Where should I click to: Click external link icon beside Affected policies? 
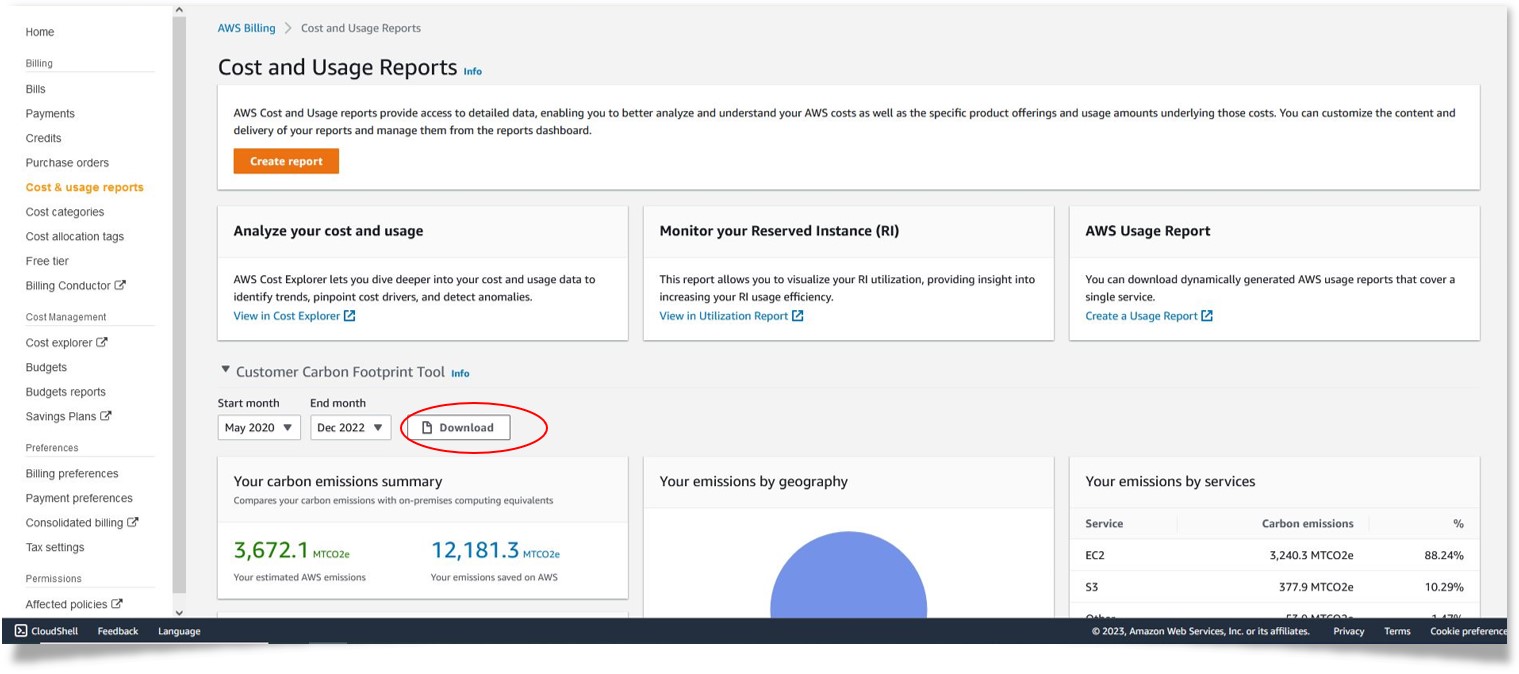point(117,603)
